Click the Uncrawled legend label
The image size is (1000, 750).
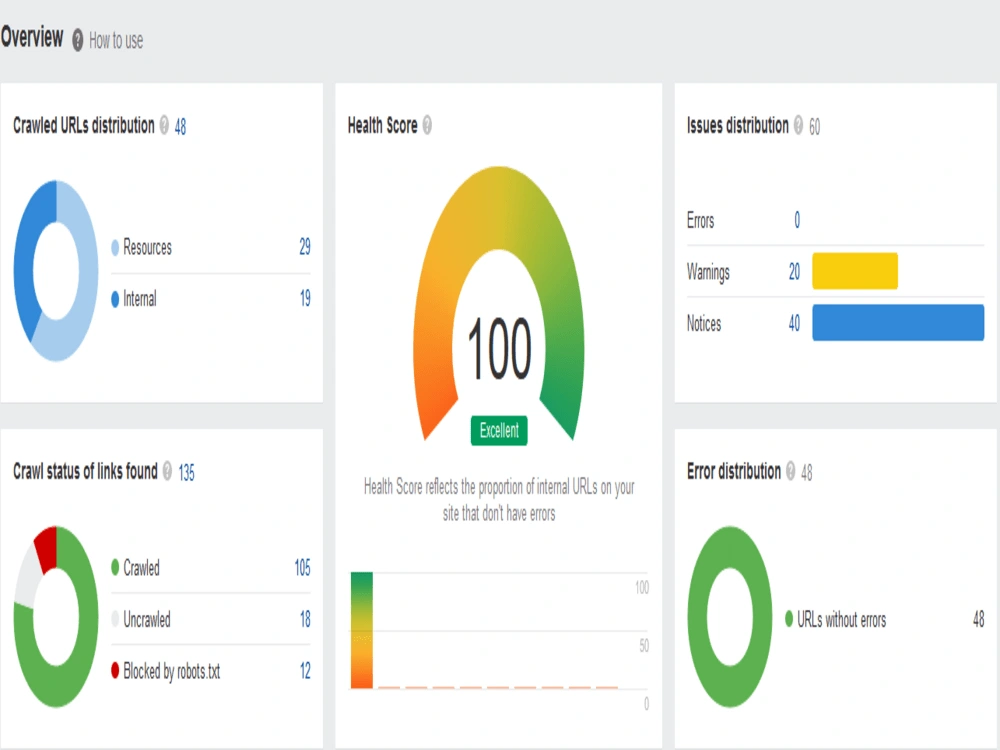147,619
